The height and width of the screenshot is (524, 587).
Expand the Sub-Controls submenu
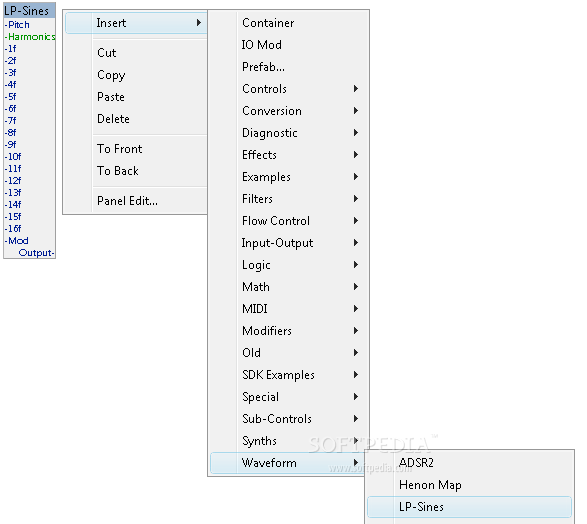(288, 419)
